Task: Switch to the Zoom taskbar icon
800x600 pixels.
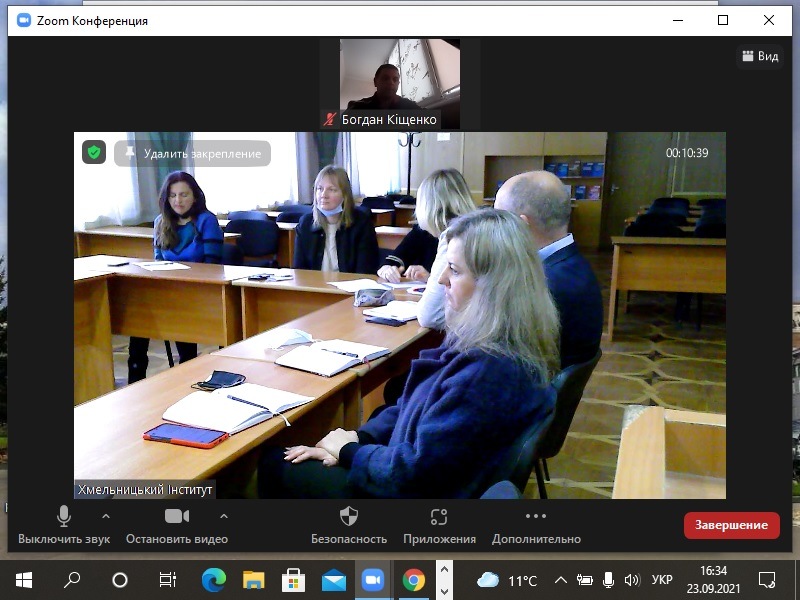Action: (373, 580)
